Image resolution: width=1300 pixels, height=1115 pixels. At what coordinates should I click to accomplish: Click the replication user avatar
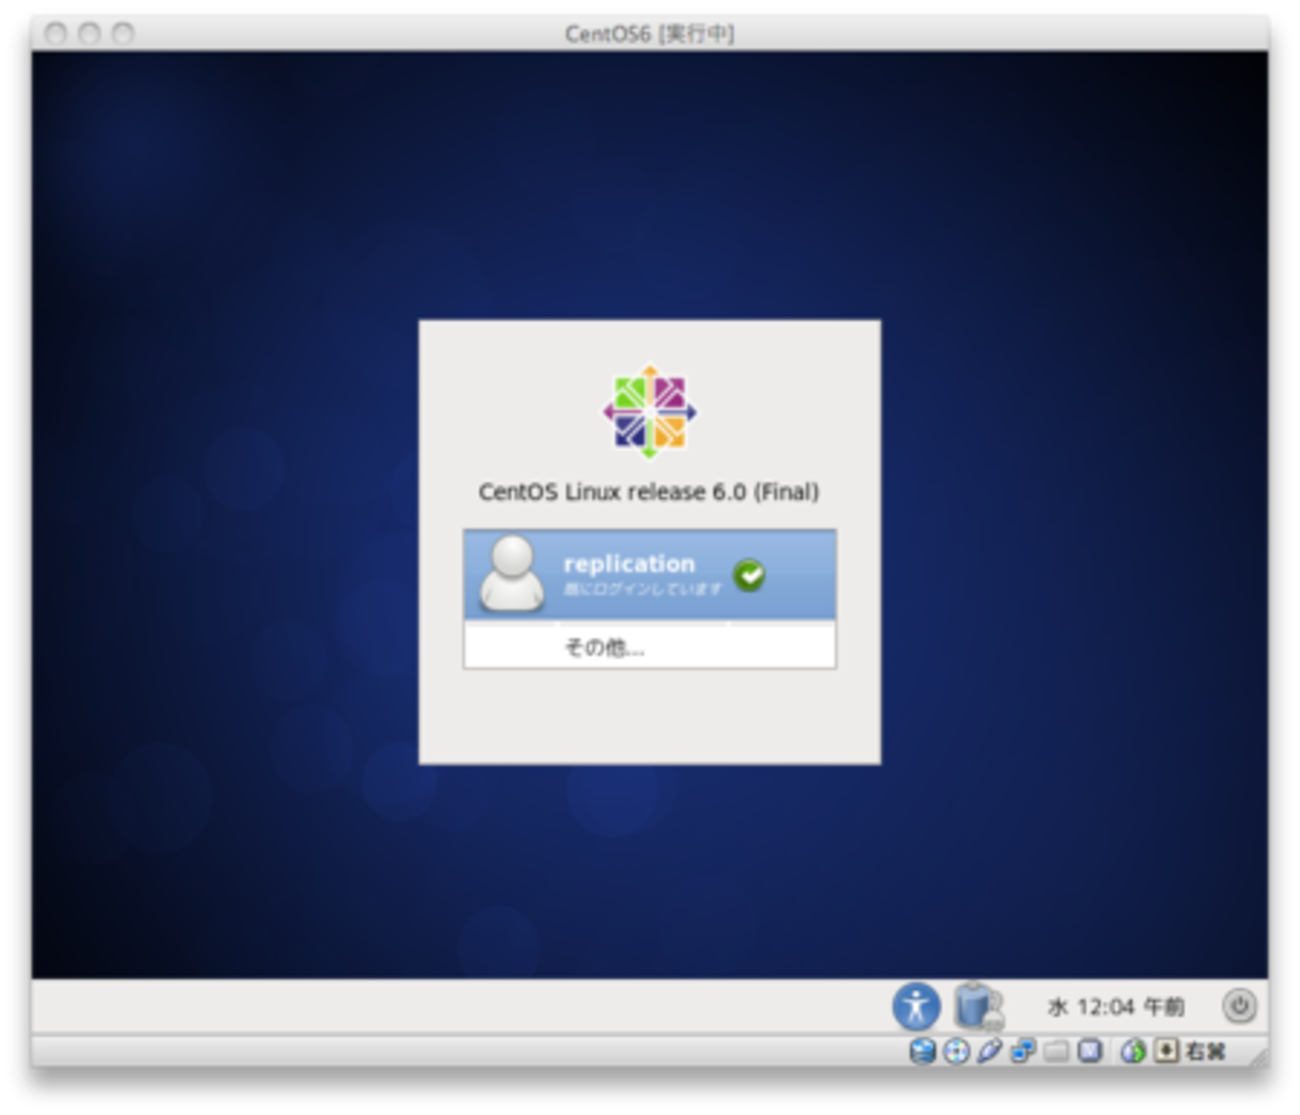512,573
